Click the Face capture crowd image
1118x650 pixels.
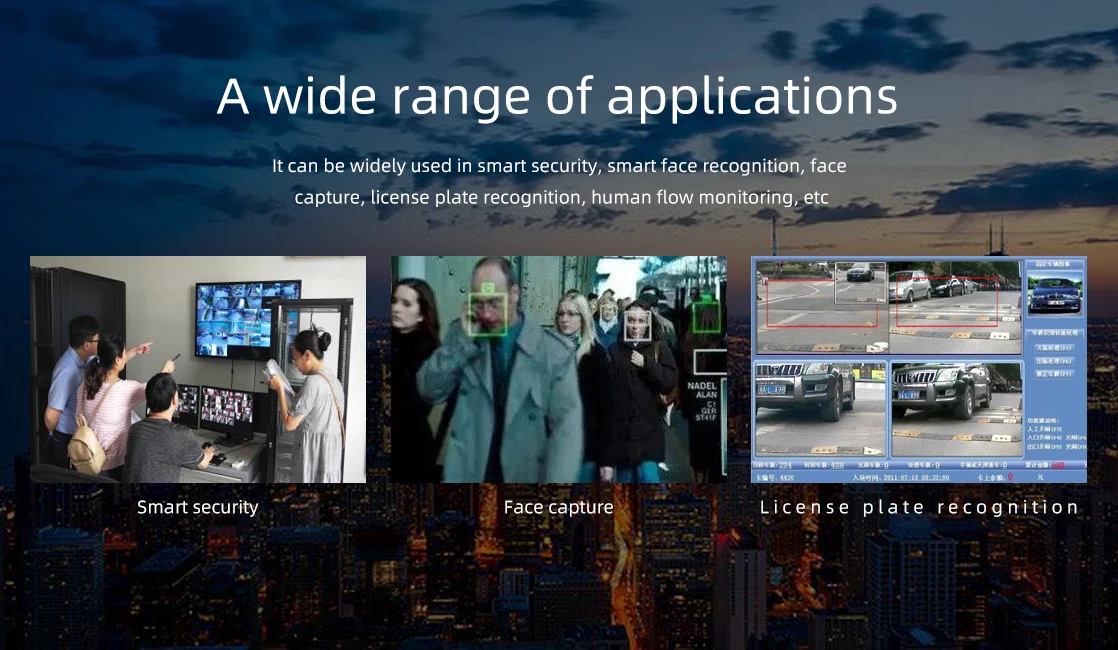coord(559,369)
